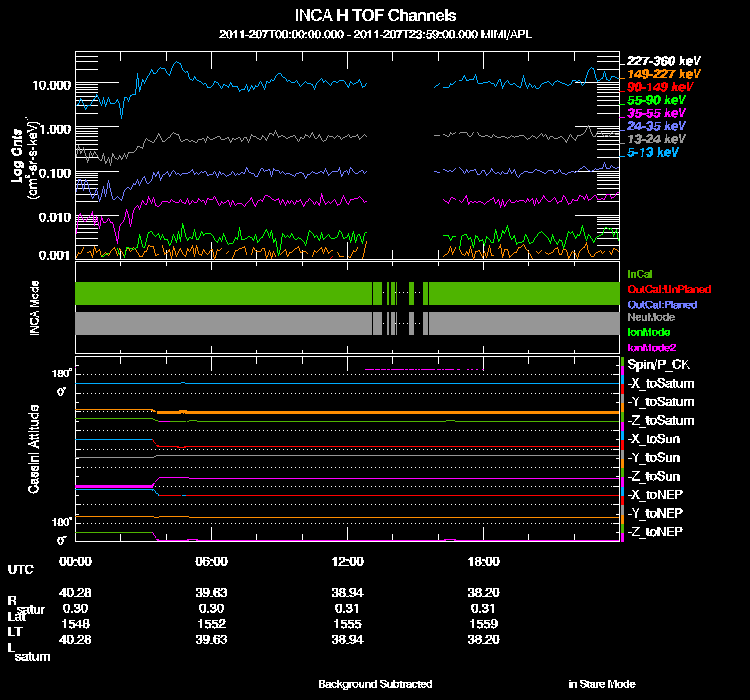This screenshot has width=750, height=700.
Task: Click the 06:00 UTC time axis label
Action: point(212,561)
